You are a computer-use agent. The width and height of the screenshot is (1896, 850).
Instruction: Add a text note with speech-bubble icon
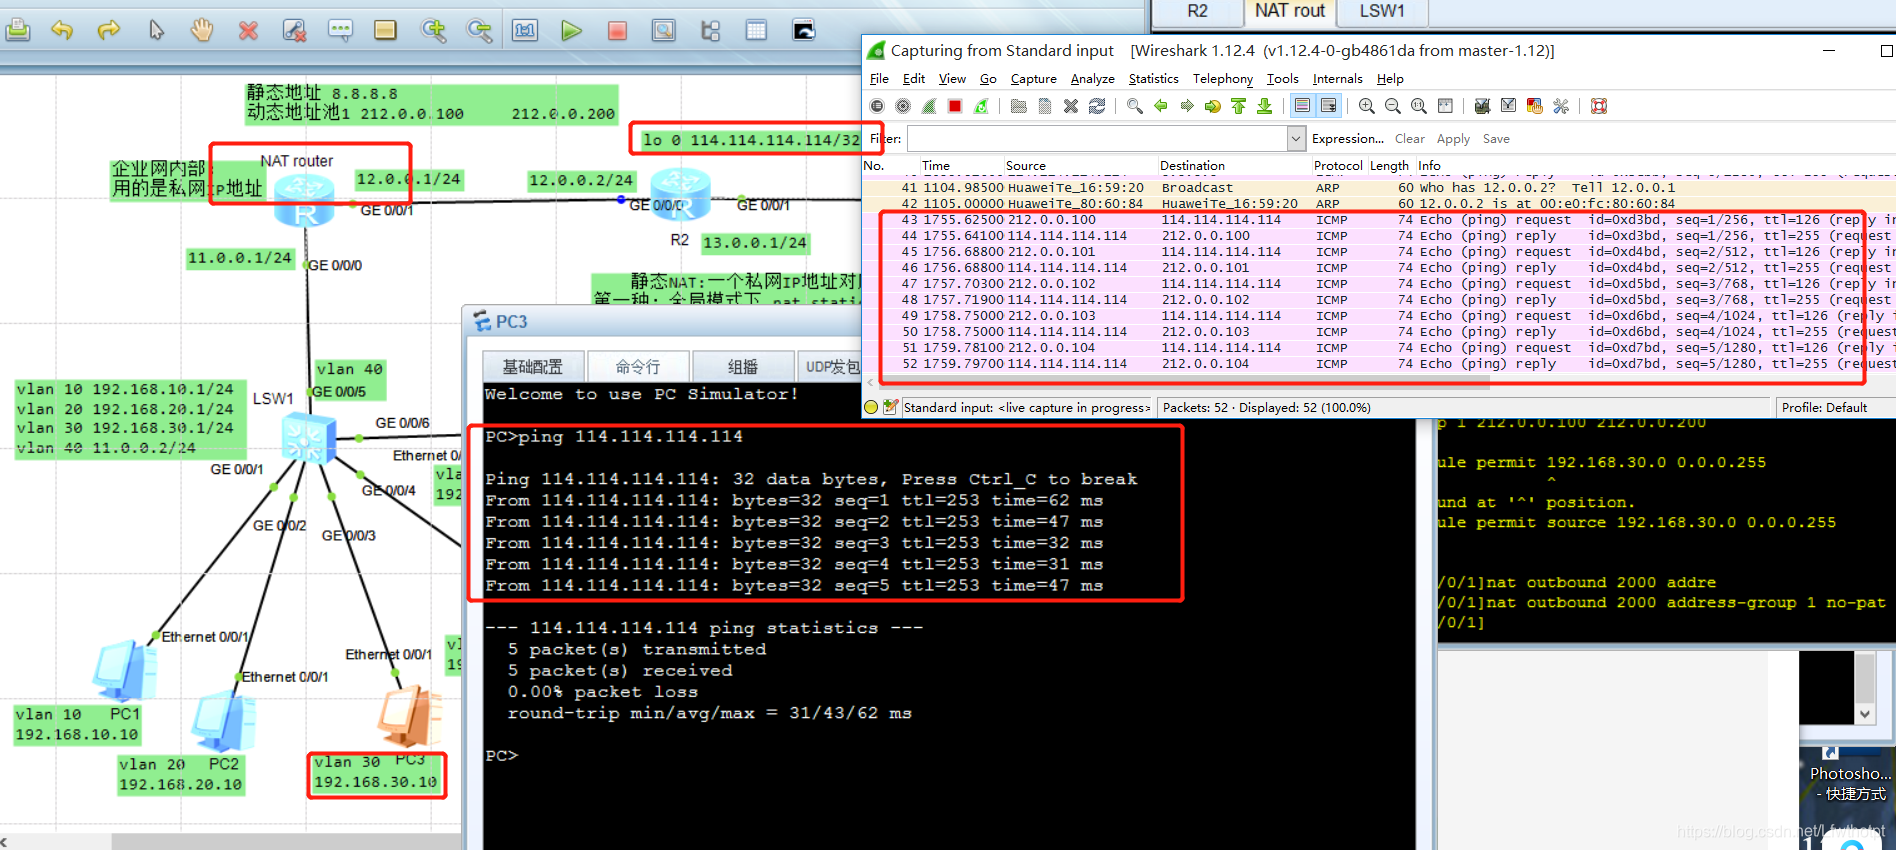[340, 30]
